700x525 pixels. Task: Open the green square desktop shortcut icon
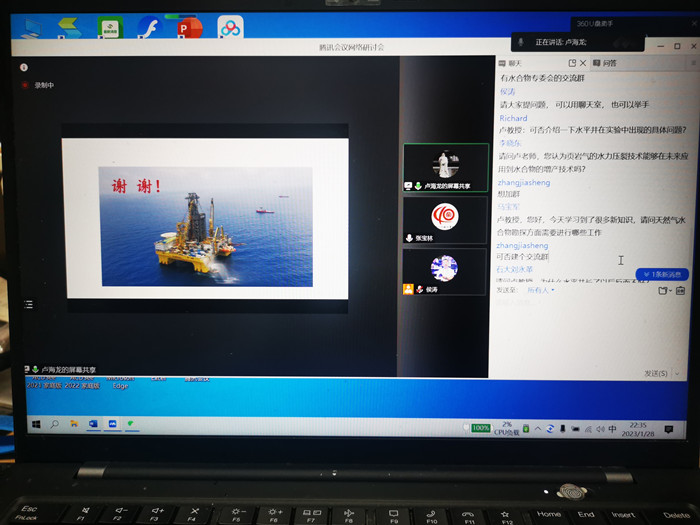110,28
